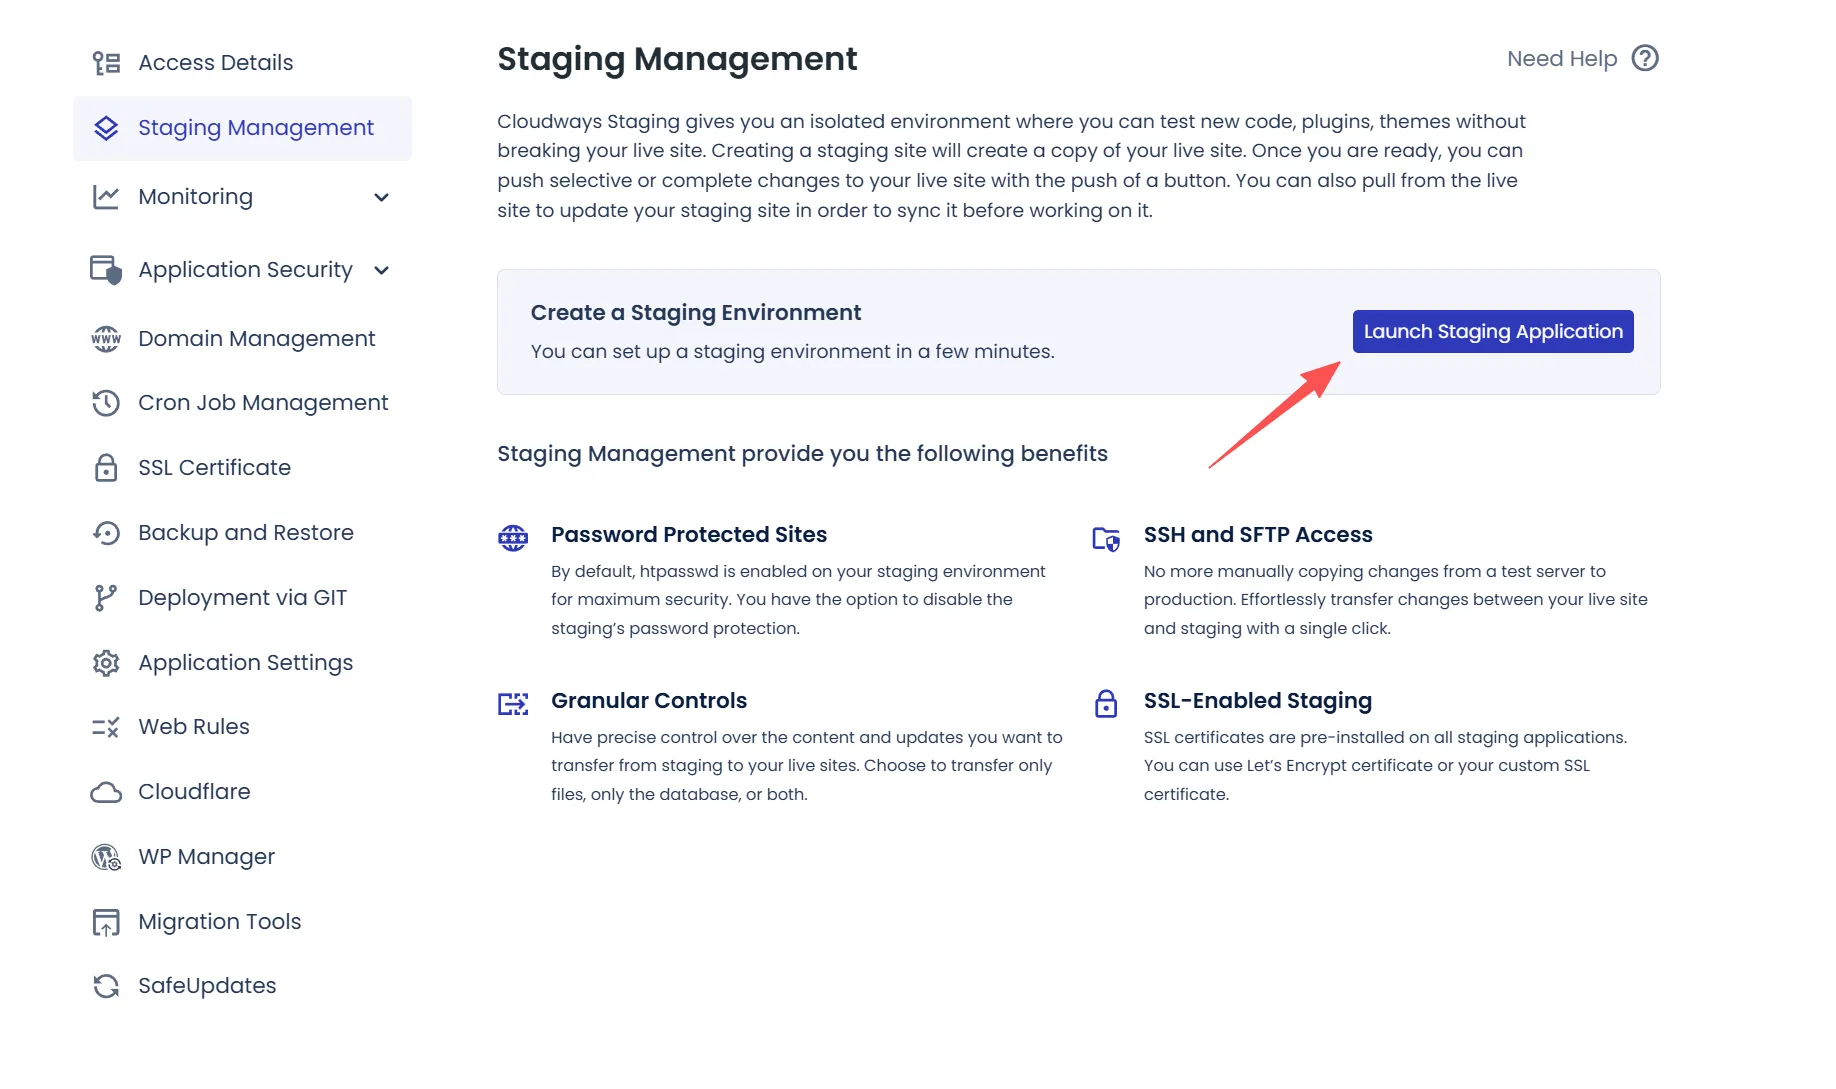Click the Deployment via GIT branch icon
The image size is (1836, 1089).
point(106,598)
